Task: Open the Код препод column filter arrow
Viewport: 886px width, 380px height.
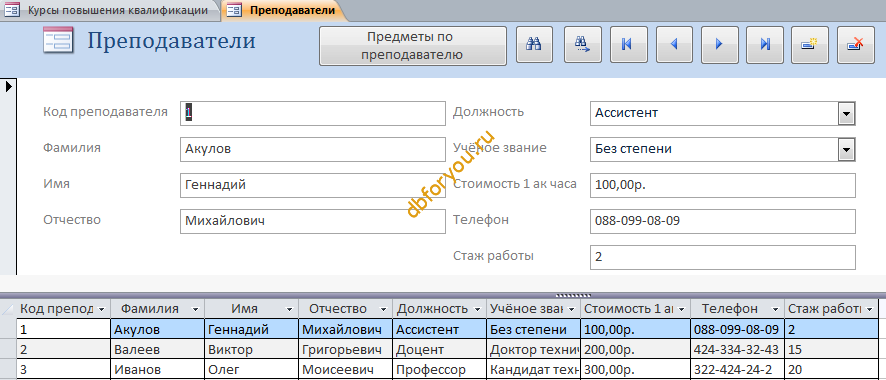Action: (x=102, y=309)
